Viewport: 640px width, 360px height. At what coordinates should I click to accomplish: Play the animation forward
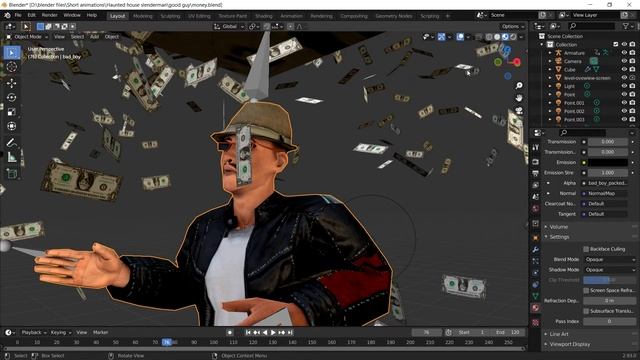[273, 333]
